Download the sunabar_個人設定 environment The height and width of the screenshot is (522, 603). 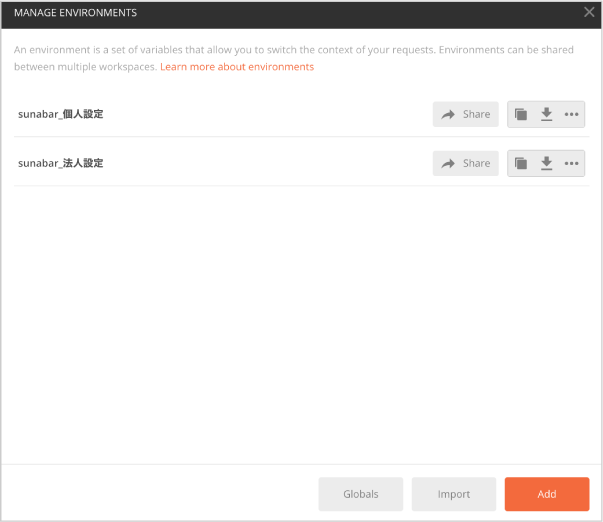point(546,114)
